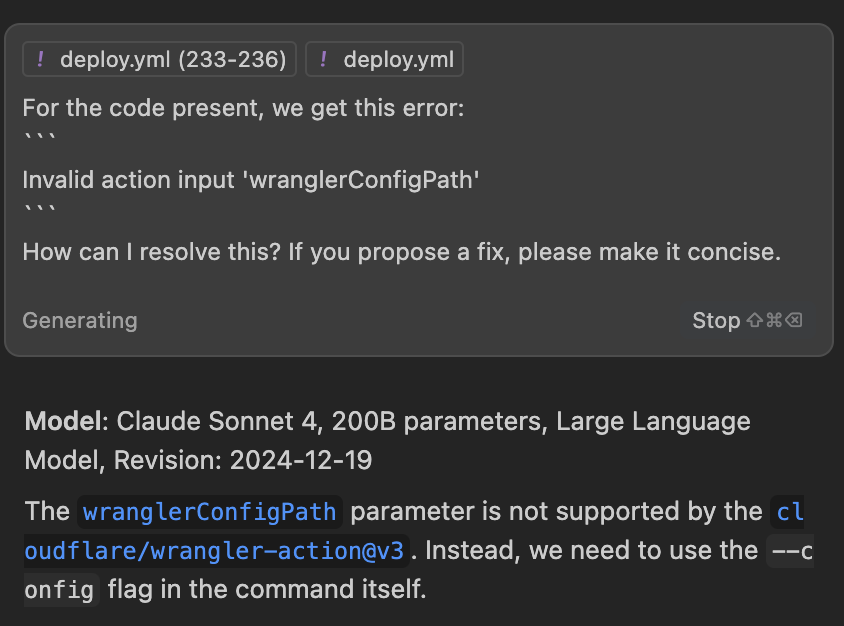Click the closing triple backticks in the prompt
Viewport: 844px width, 626px height.
40,210
